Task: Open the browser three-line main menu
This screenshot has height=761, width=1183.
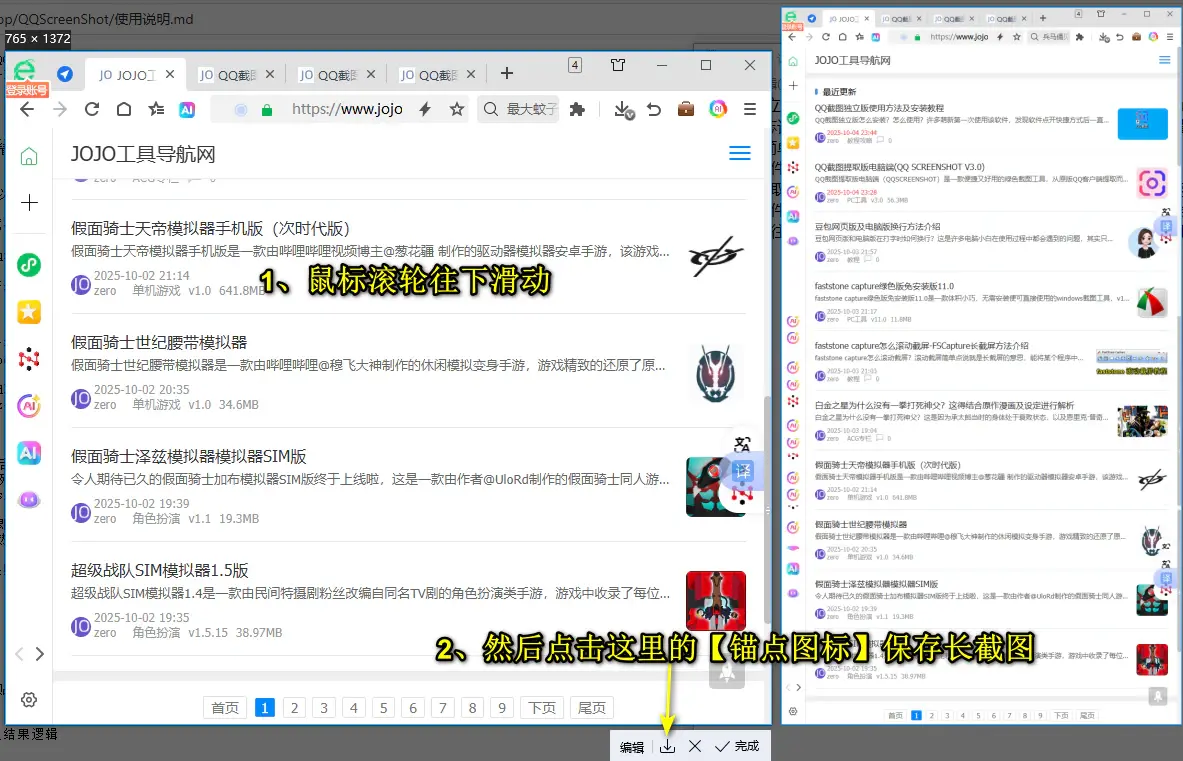Action: pyautogui.click(x=749, y=110)
